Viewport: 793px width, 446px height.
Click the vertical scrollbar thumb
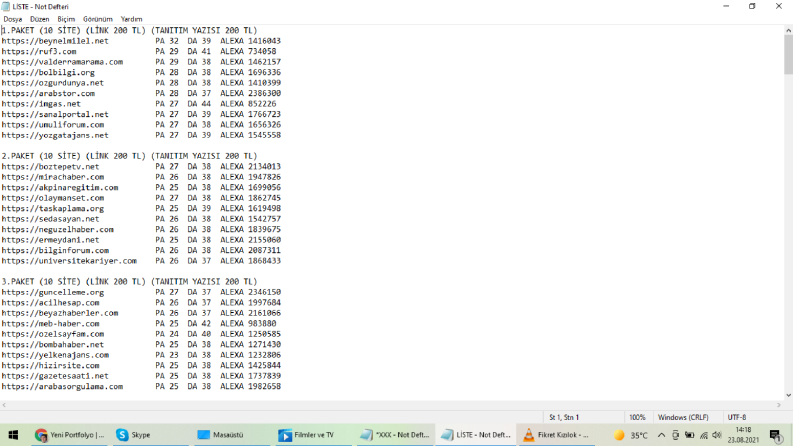coord(788,55)
